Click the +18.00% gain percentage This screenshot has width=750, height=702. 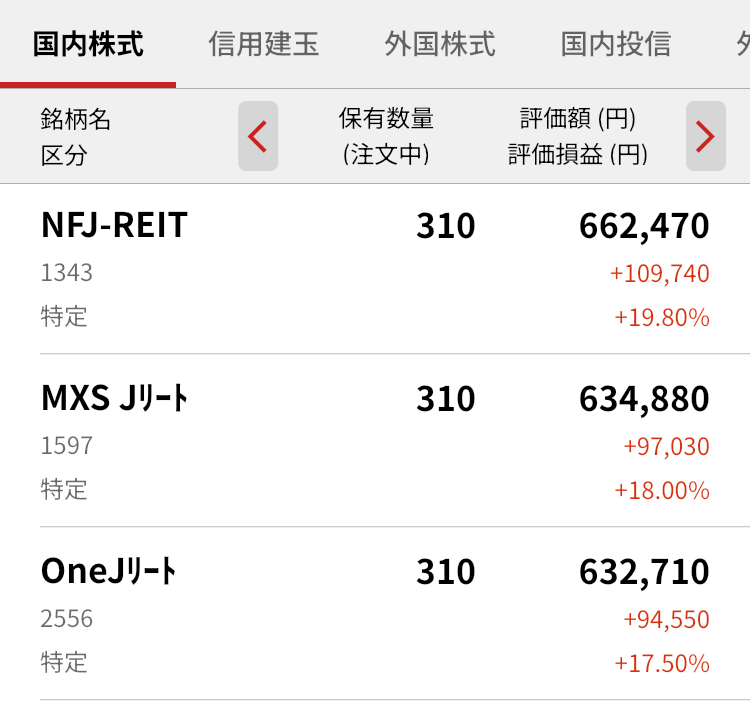pos(661,491)
